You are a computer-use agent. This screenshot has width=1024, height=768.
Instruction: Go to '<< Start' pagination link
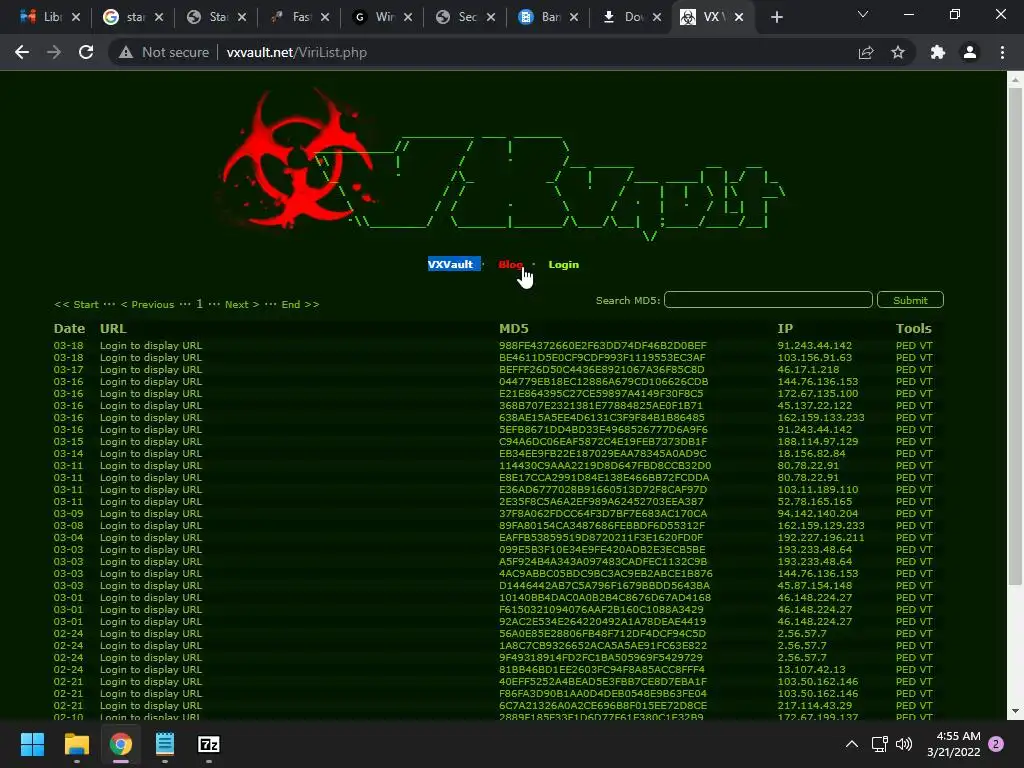[76, 304]
